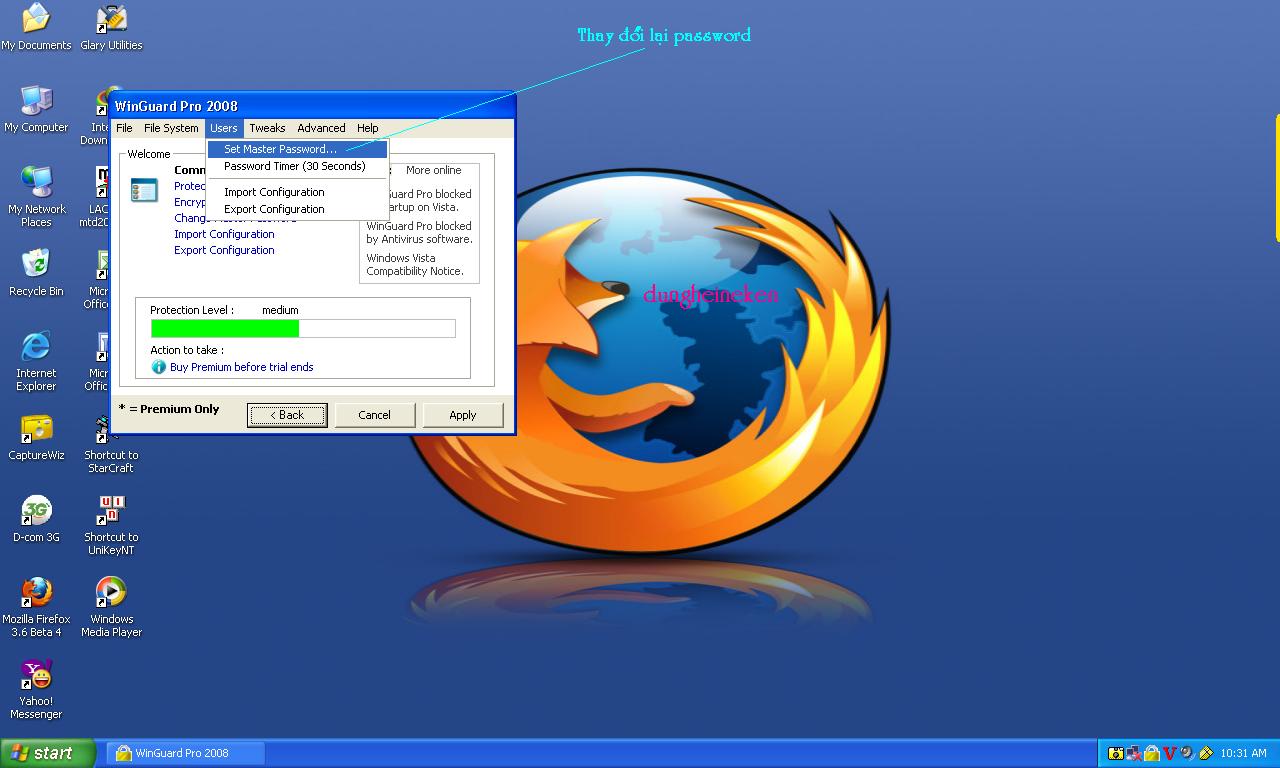Screen dimensions: 1280x768
Task: Open the Recycle Bin
Action: (x=36, y=273)
